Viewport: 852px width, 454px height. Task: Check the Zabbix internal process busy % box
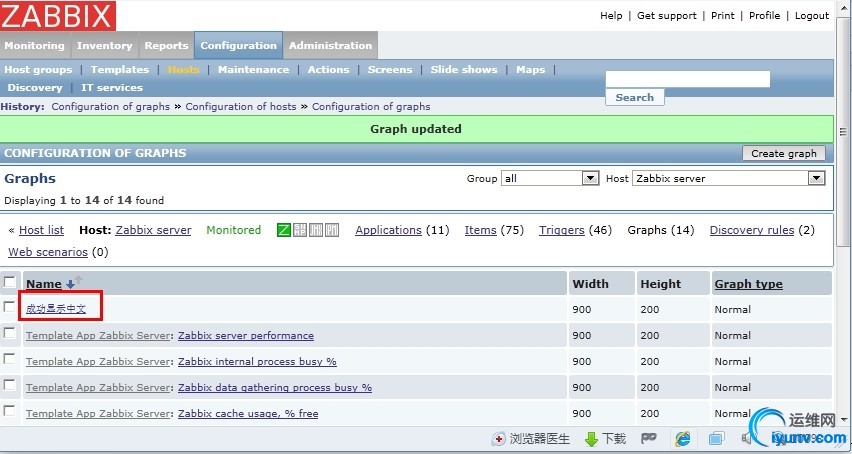pyautogui.click(x=9, y=359)
